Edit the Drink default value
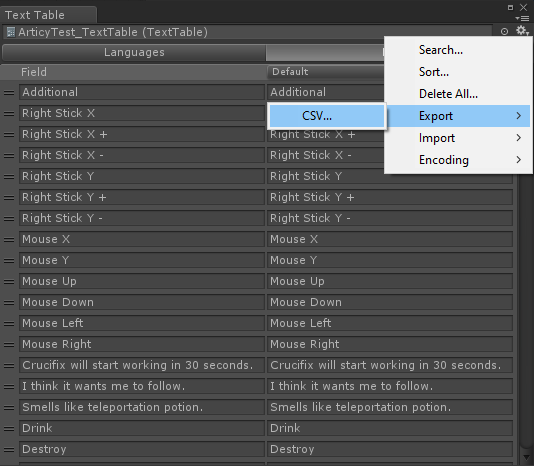 click(x=390, y=429)
